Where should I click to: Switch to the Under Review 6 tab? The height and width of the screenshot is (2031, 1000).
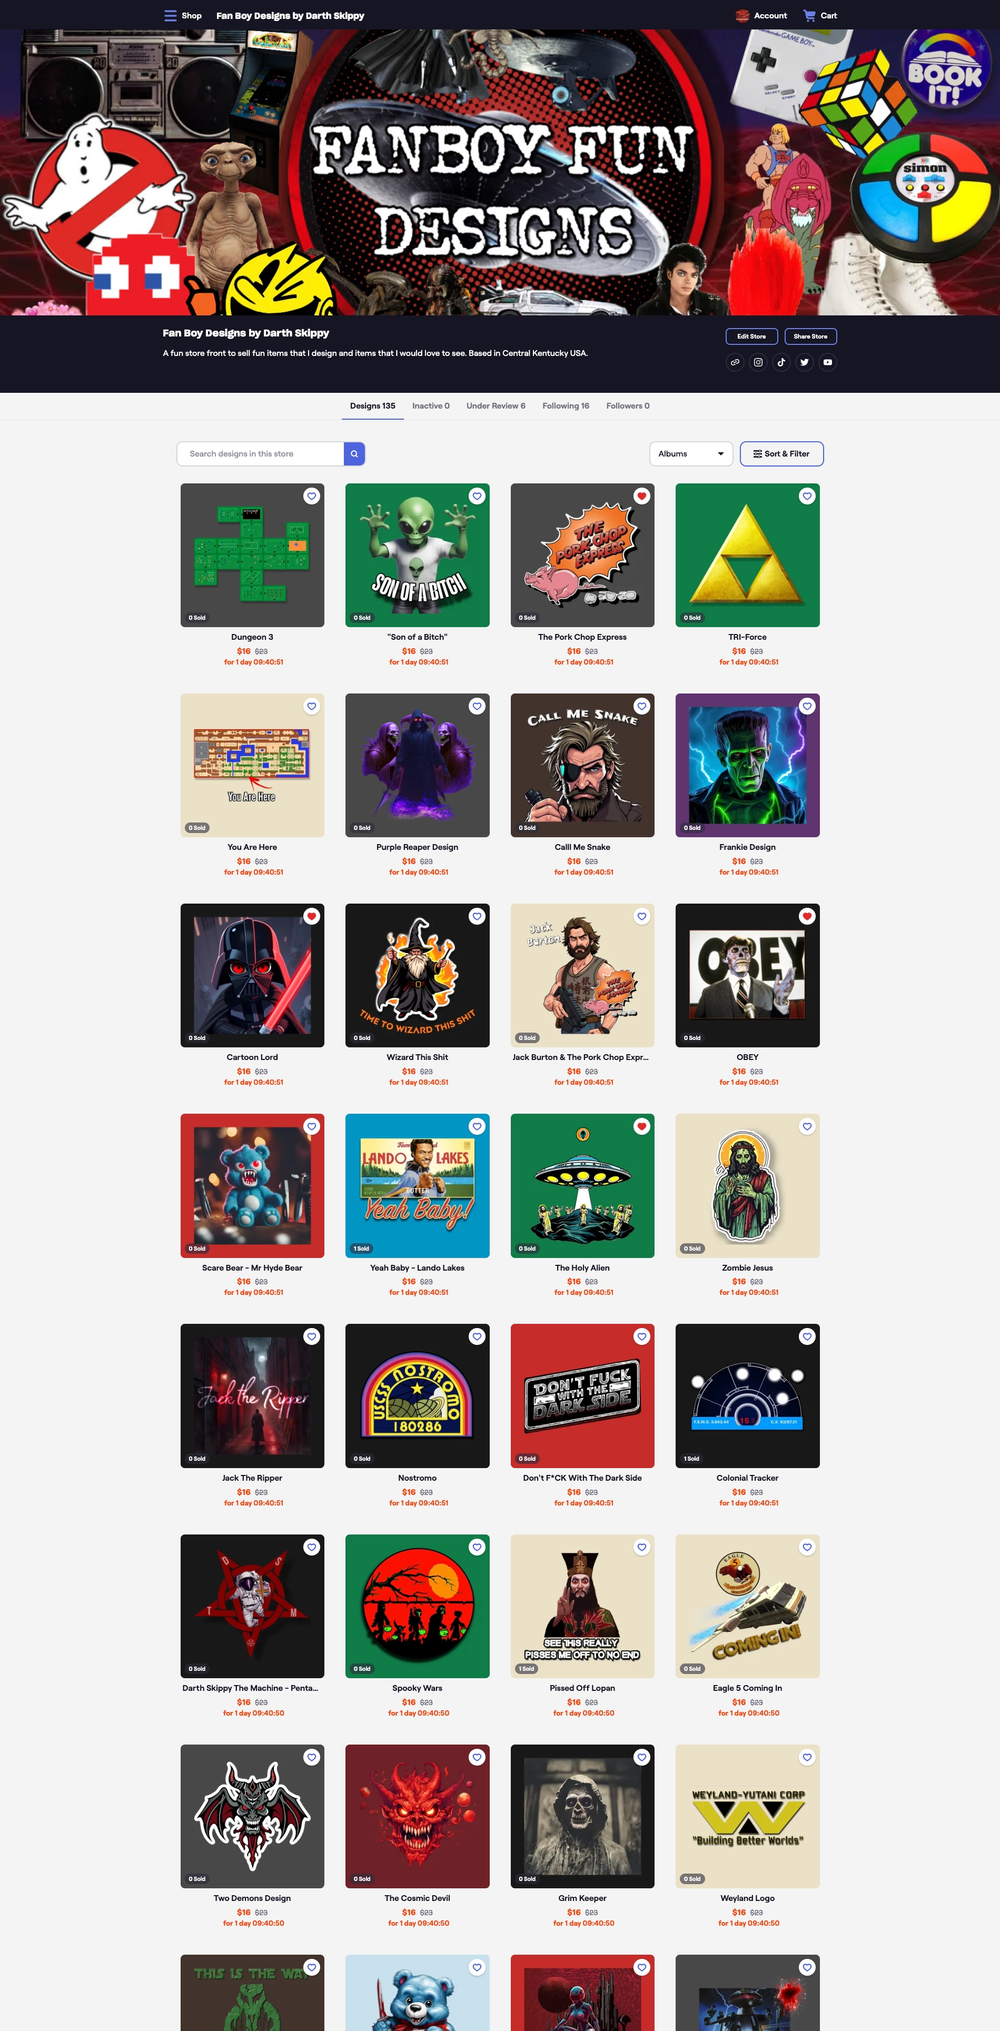tap(496, 406)
